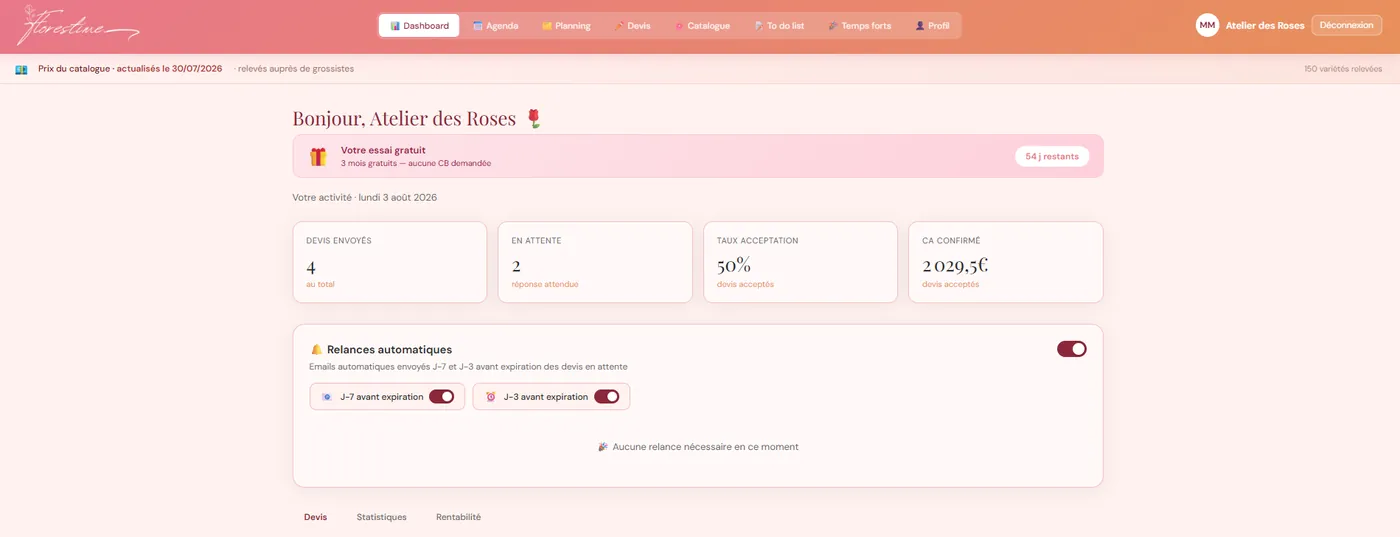Click the Votre essai gratuit heading
This screenshot has height=537, width=1400.
point(383,150)
